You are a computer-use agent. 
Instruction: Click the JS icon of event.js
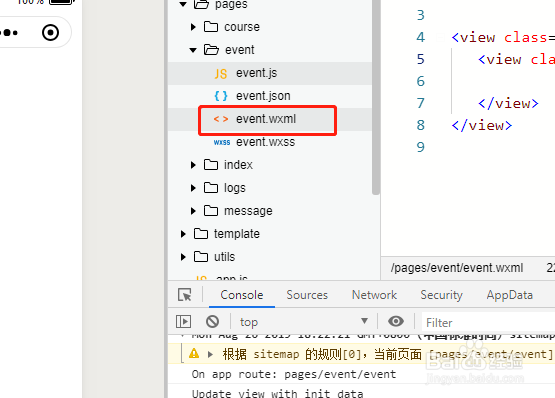tap(221, 73)
